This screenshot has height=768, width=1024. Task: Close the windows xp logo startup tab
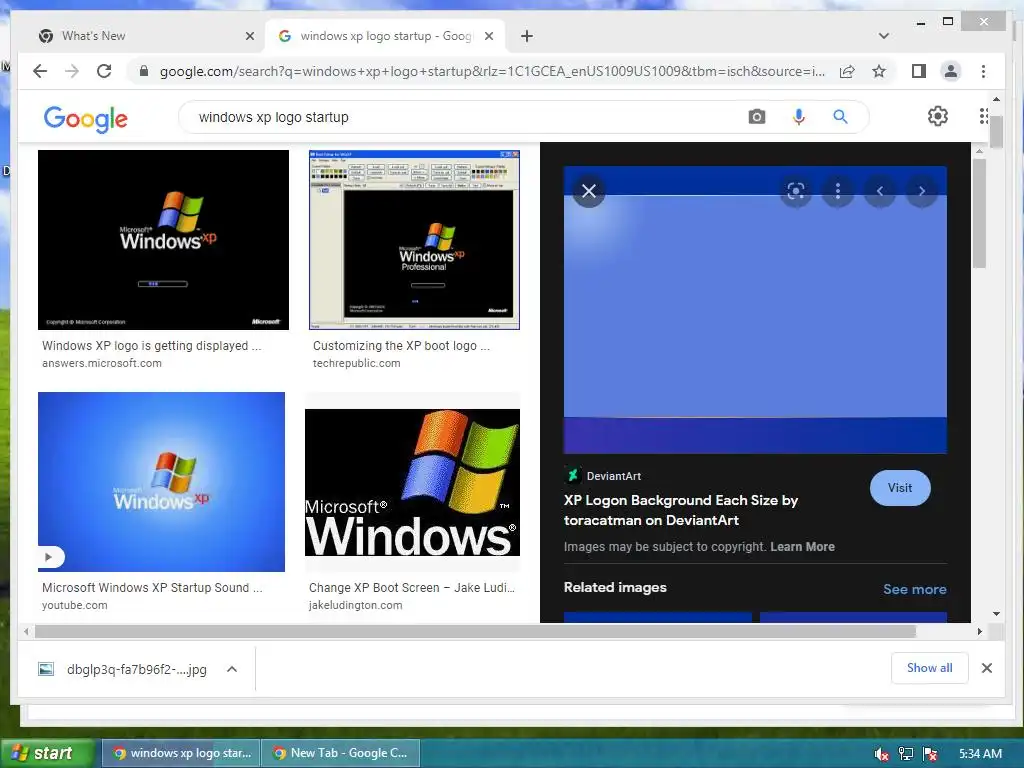pyautogui.click(x=488, y=36)
